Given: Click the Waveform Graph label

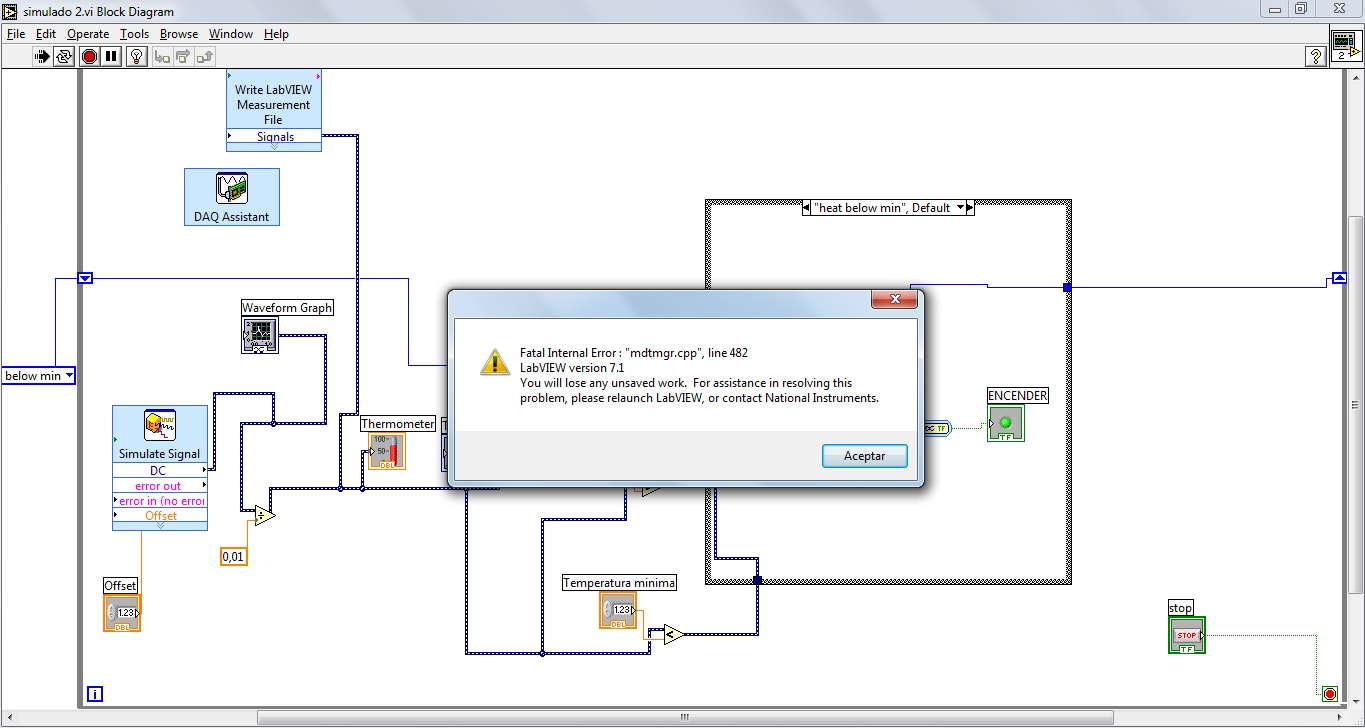Looking at the screenshot, I should (287, 308).
